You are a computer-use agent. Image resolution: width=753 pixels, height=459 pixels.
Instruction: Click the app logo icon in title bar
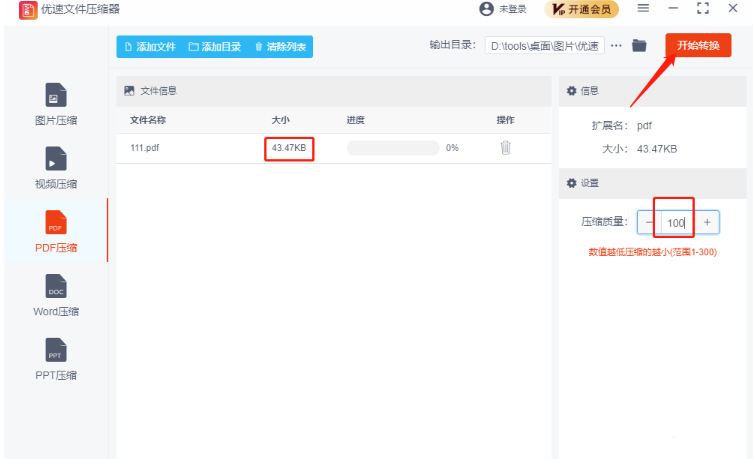click(28, 10)
